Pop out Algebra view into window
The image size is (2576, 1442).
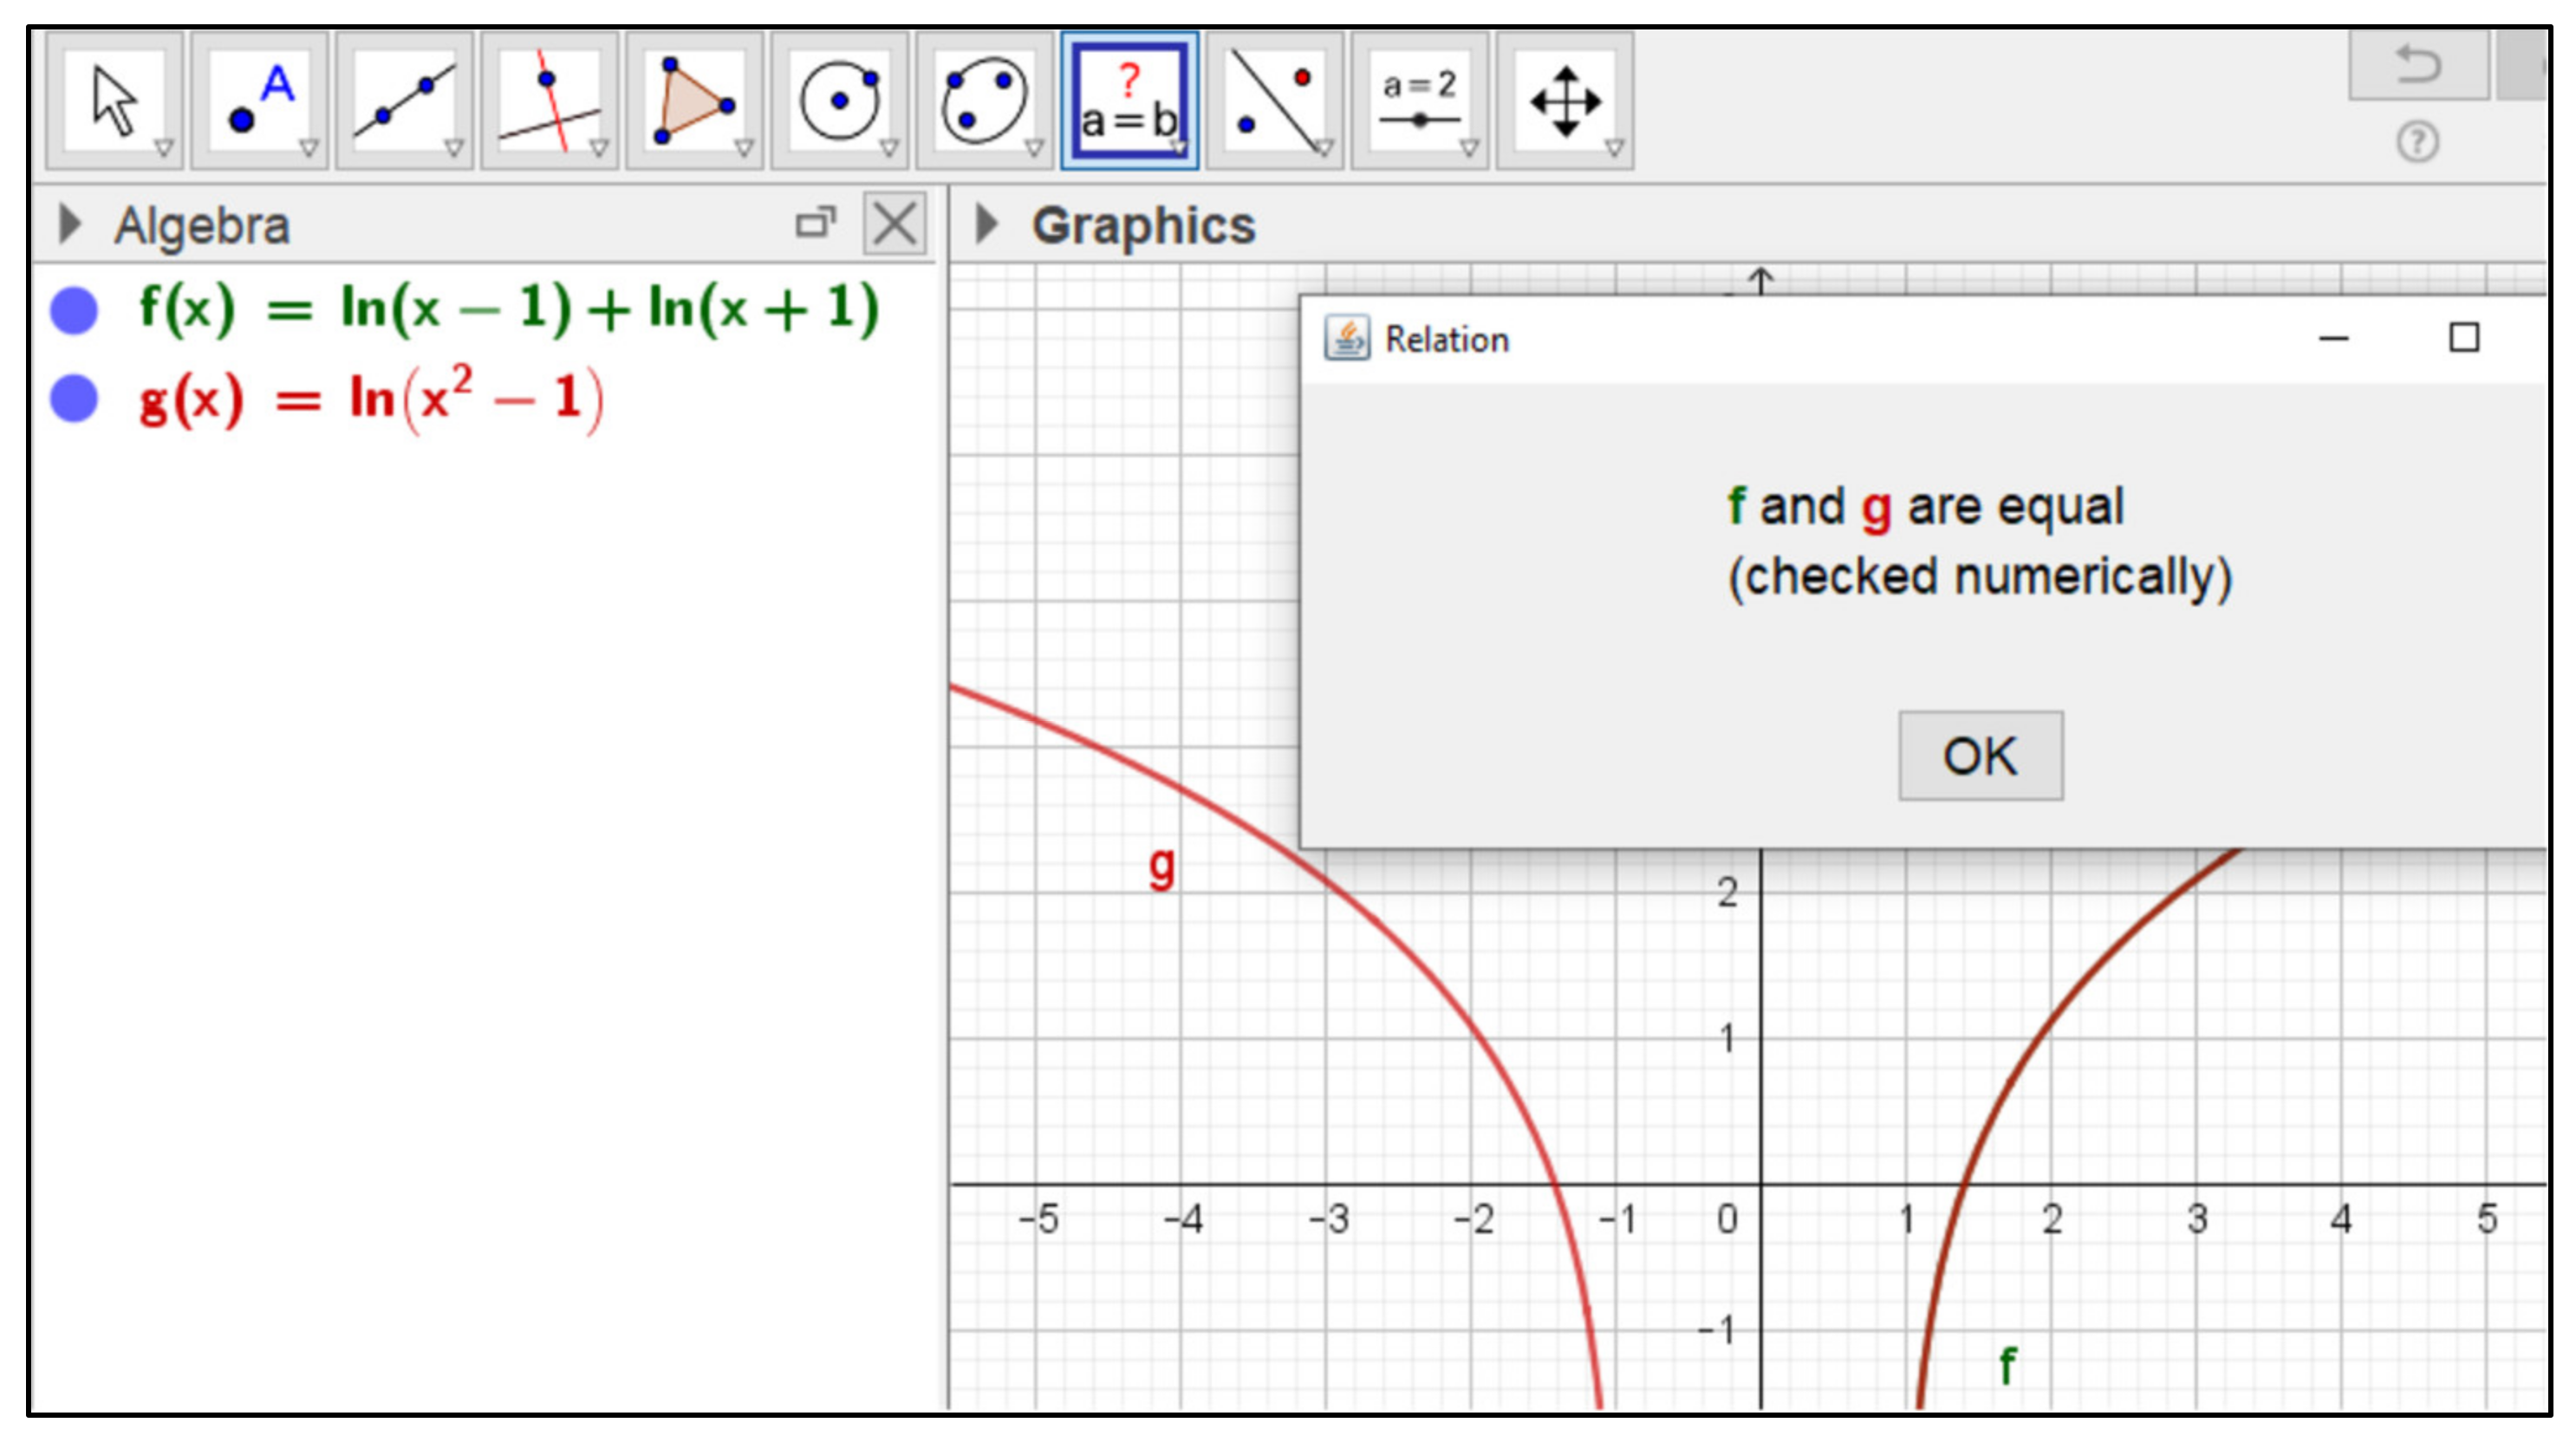click(x=815, y=223)
